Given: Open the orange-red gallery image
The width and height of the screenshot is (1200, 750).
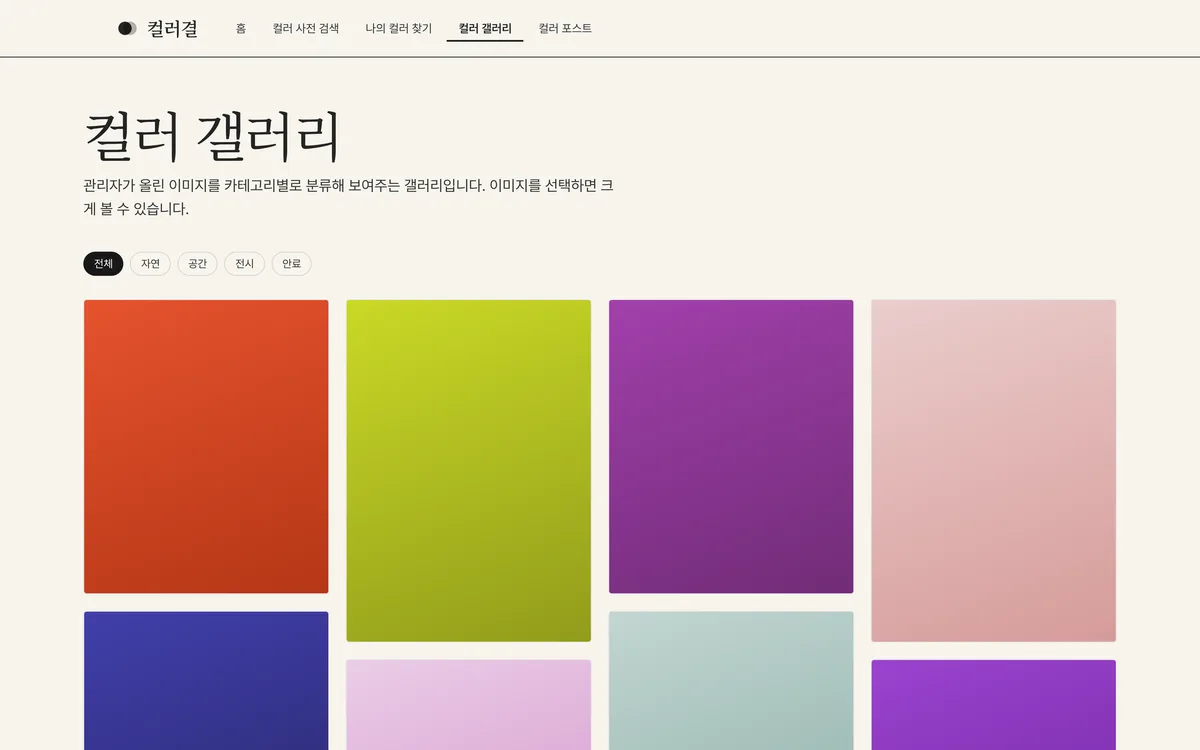Looking at the screenshot, I should (206, 446).
